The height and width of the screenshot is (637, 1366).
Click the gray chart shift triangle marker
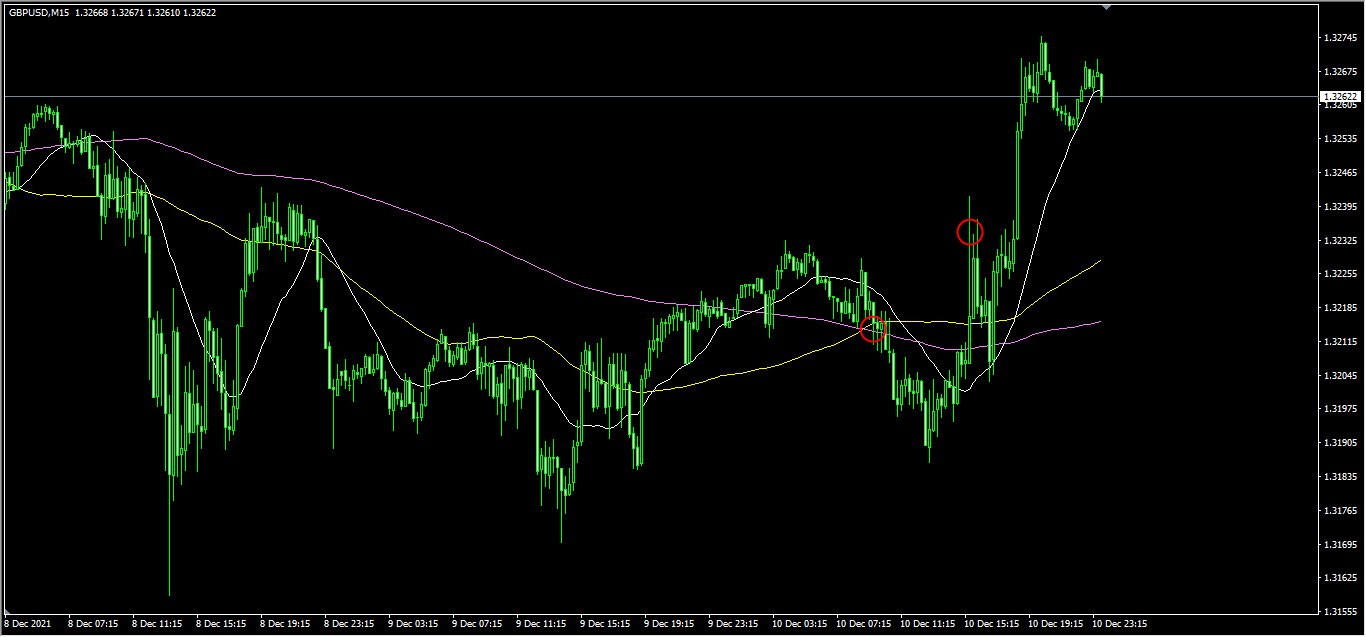1106,7
